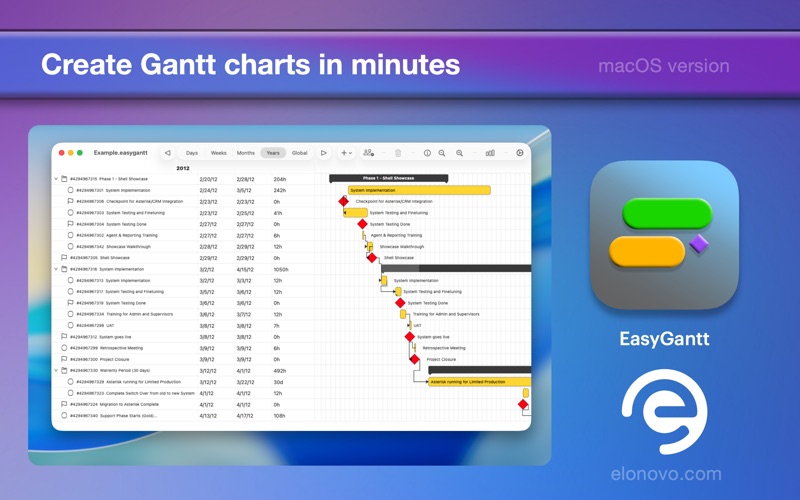The width and height of the screenshot is (800, 500).
Task: Click circle icon of task #4294967301
Action: pos(70,190)
